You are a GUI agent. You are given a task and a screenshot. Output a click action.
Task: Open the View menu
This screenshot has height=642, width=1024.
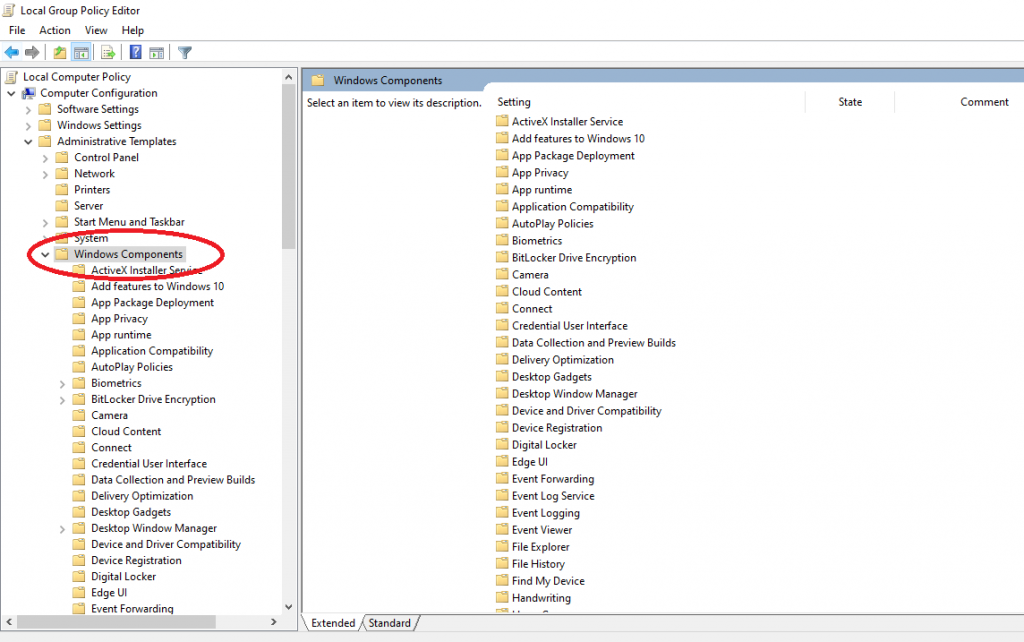point(96,31)
